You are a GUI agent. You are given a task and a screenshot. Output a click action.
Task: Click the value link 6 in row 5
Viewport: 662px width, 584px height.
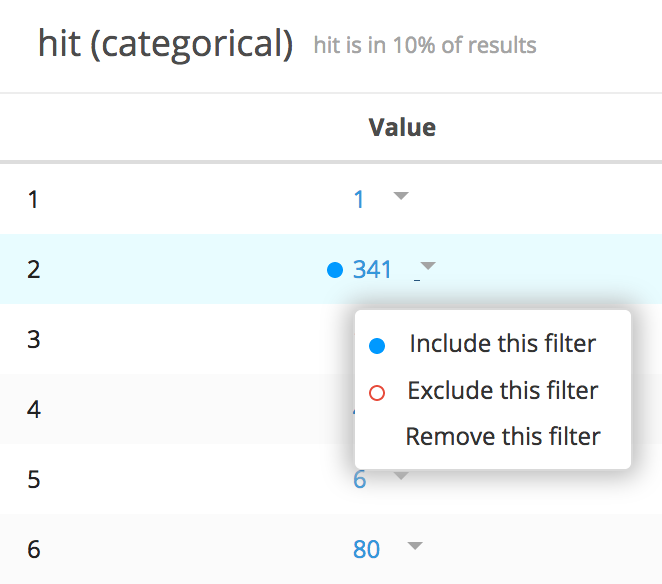(359, 481)
